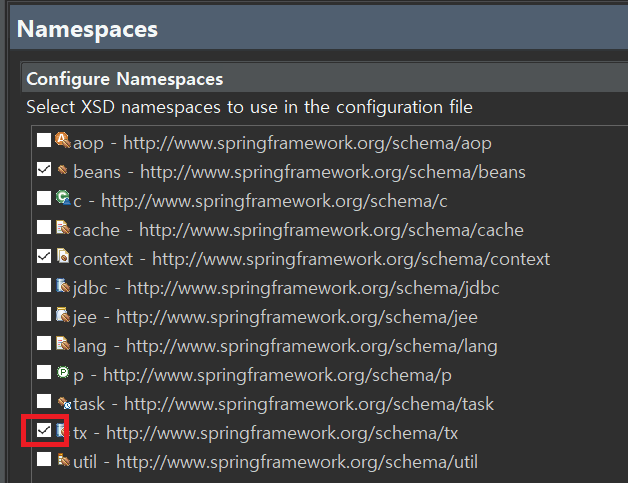Viewport: 628px width, 483px height.
Task: Click 'Select XSD namespaces to use' description
Action: coord(250,107)
